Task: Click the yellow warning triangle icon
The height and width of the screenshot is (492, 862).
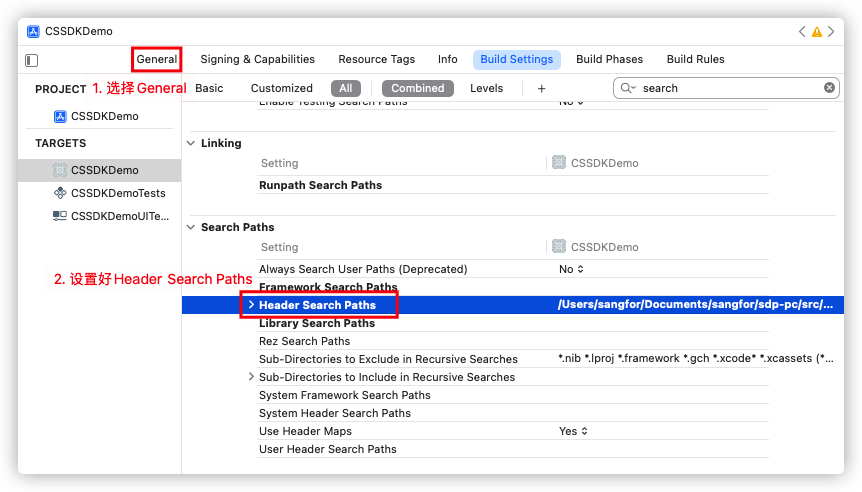Action: [817, 32]
